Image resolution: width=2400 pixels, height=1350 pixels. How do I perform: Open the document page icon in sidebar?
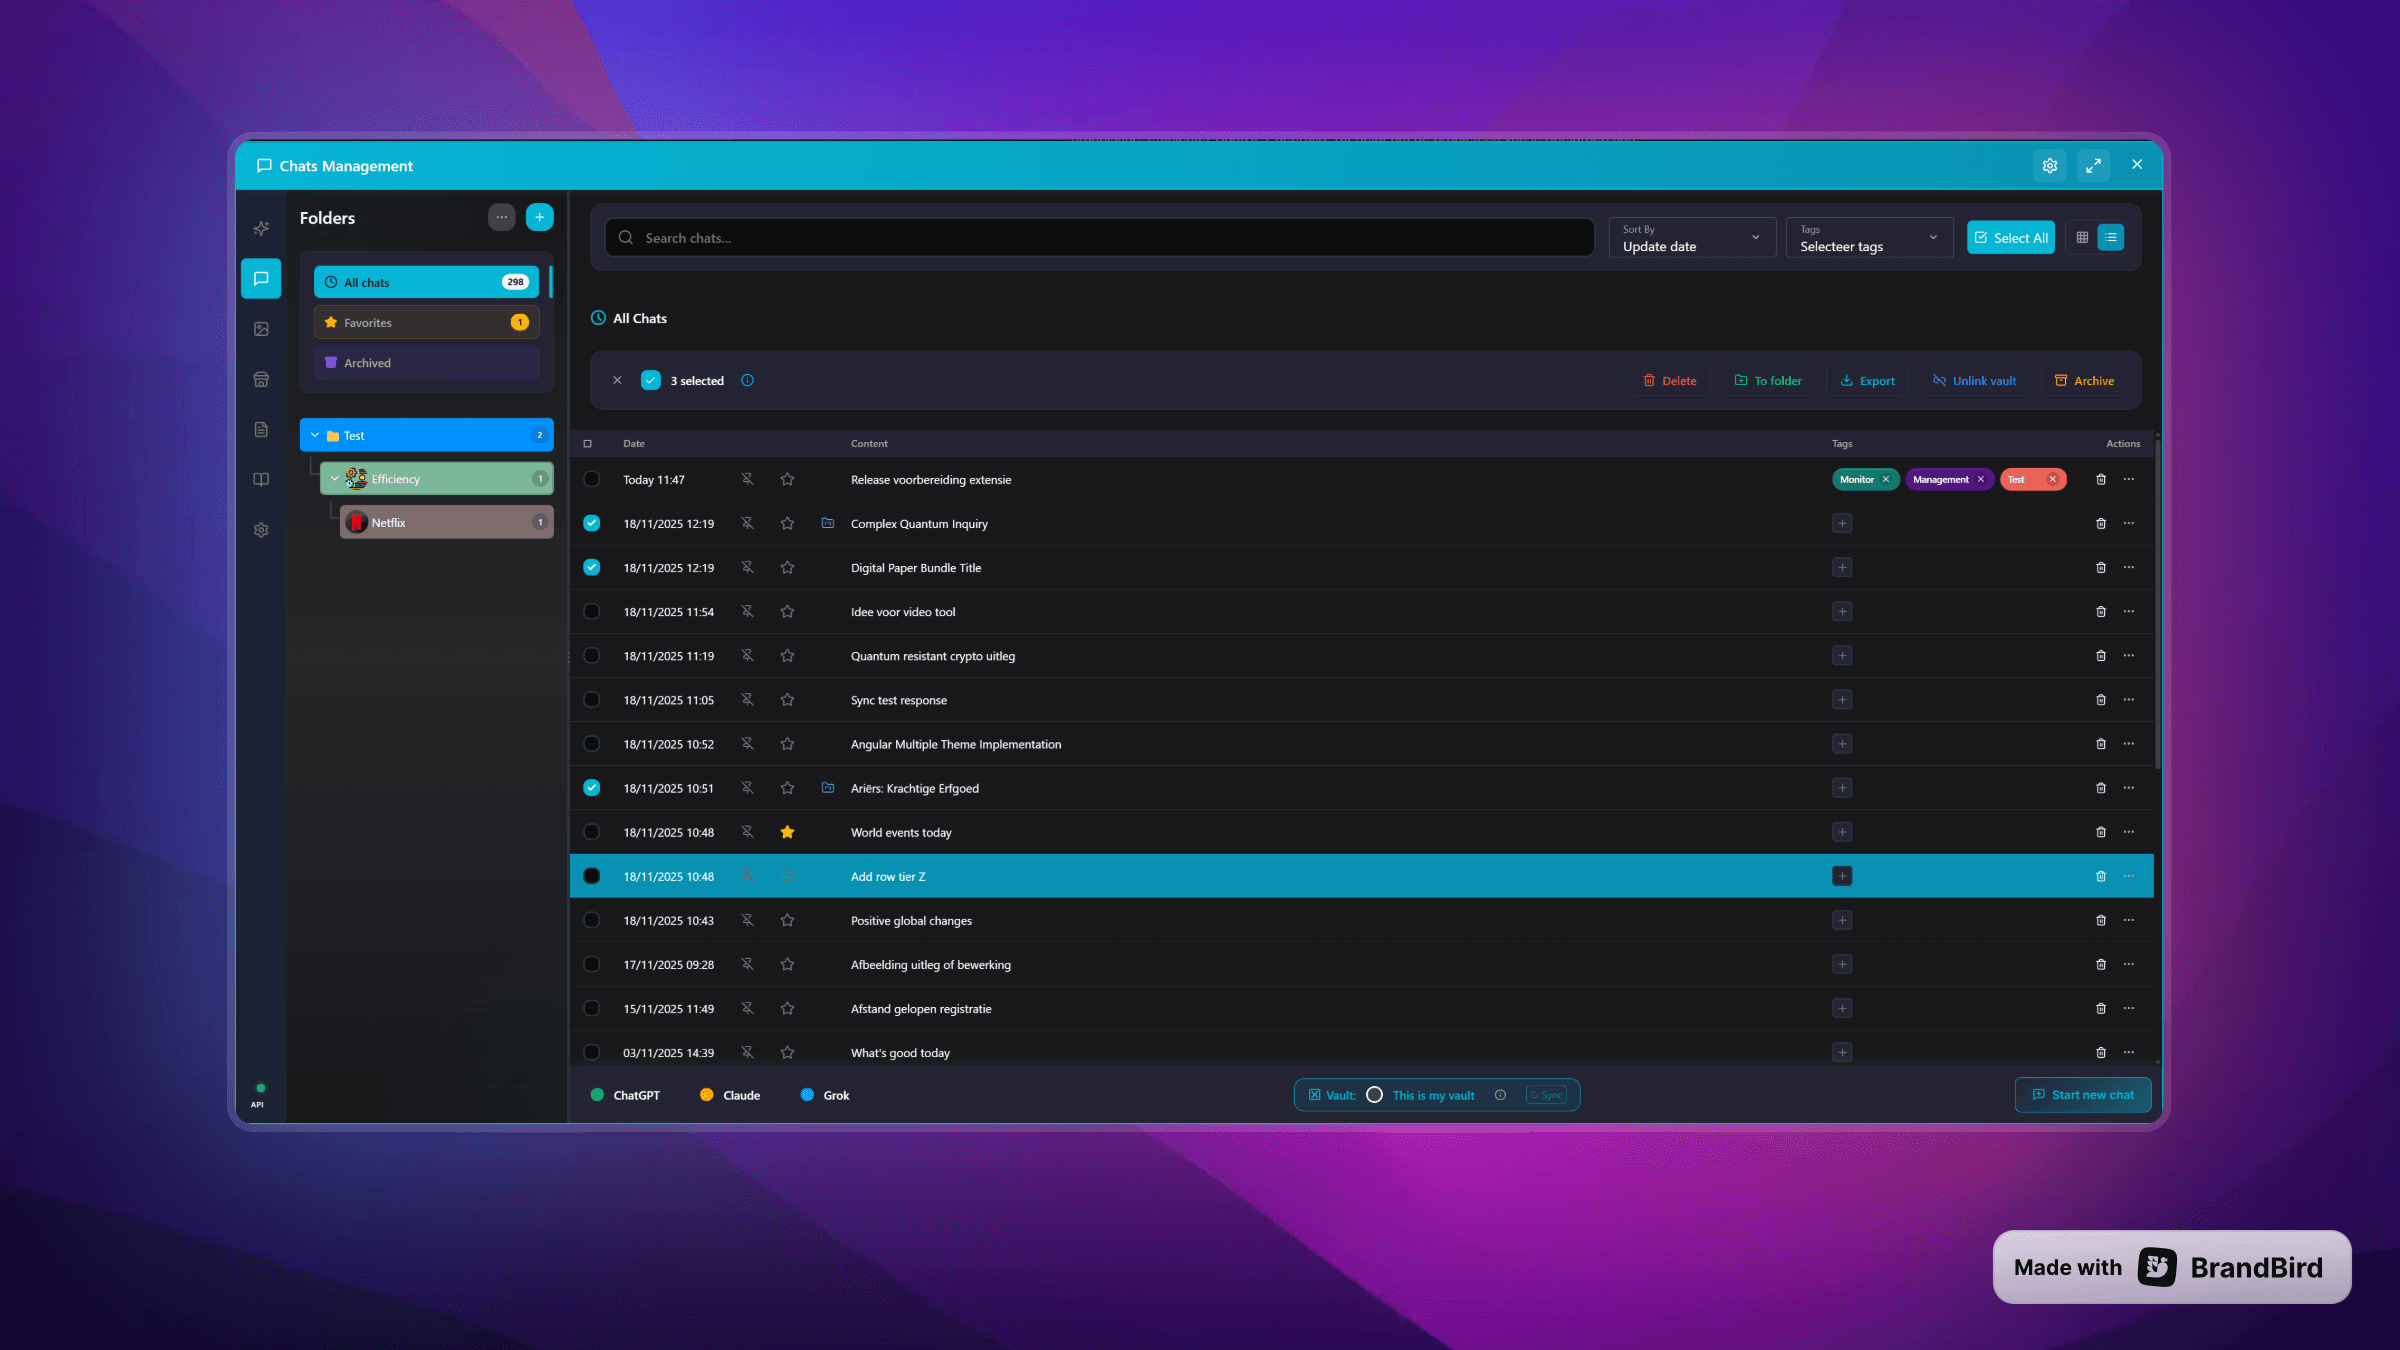click(261, 429)
